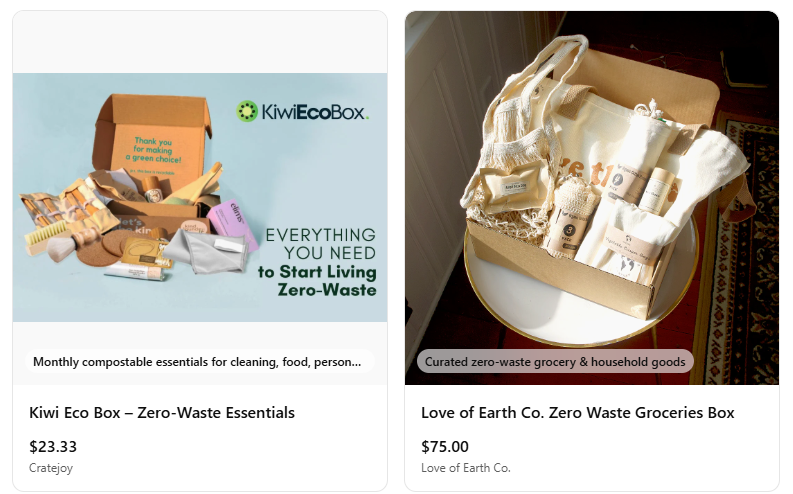The width and height of the screenshot is (793, 494).
Task: Open Love of Earth Co. Groceries Box title
Action: (x=578, y=413)
